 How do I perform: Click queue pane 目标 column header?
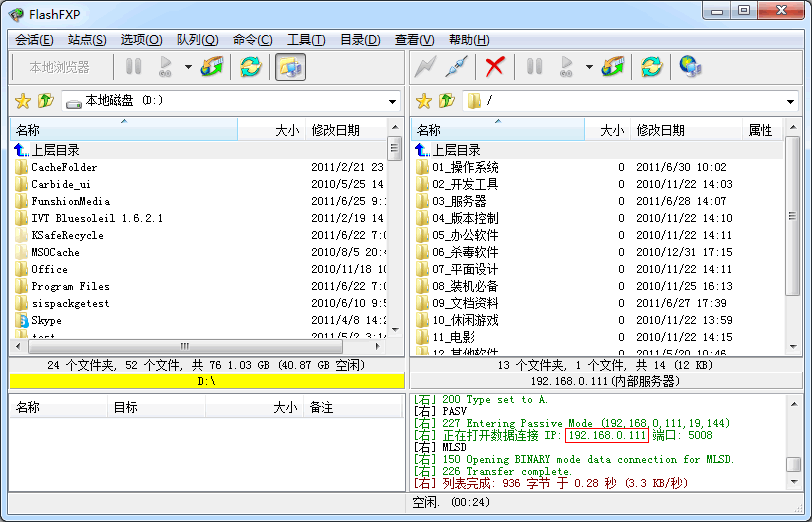(x=156, y=408)
